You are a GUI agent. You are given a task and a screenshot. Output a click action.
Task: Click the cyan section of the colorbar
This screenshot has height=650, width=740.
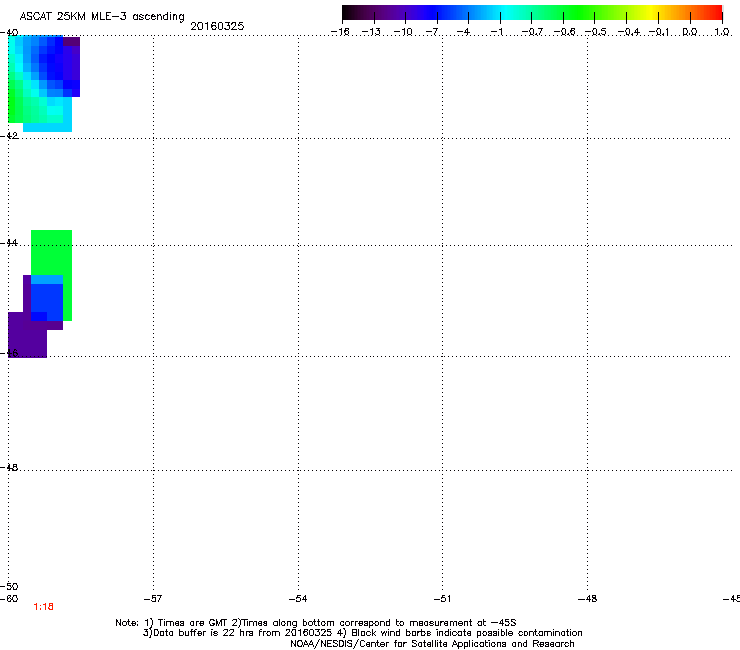505,13
